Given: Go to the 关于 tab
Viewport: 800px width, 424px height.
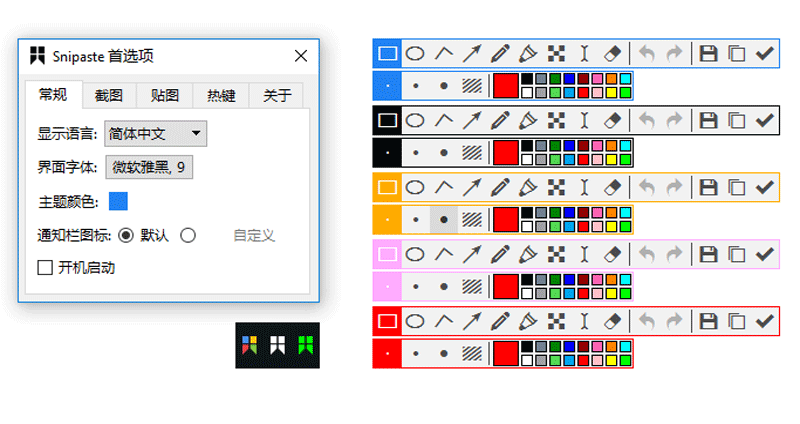Looking at the screenshot, I should tap(277, 96).
